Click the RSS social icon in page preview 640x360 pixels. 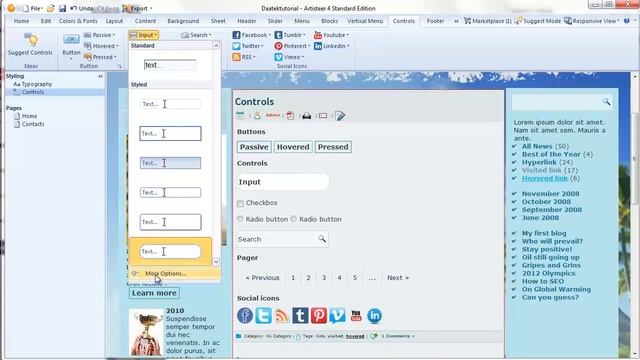point(282,316)
